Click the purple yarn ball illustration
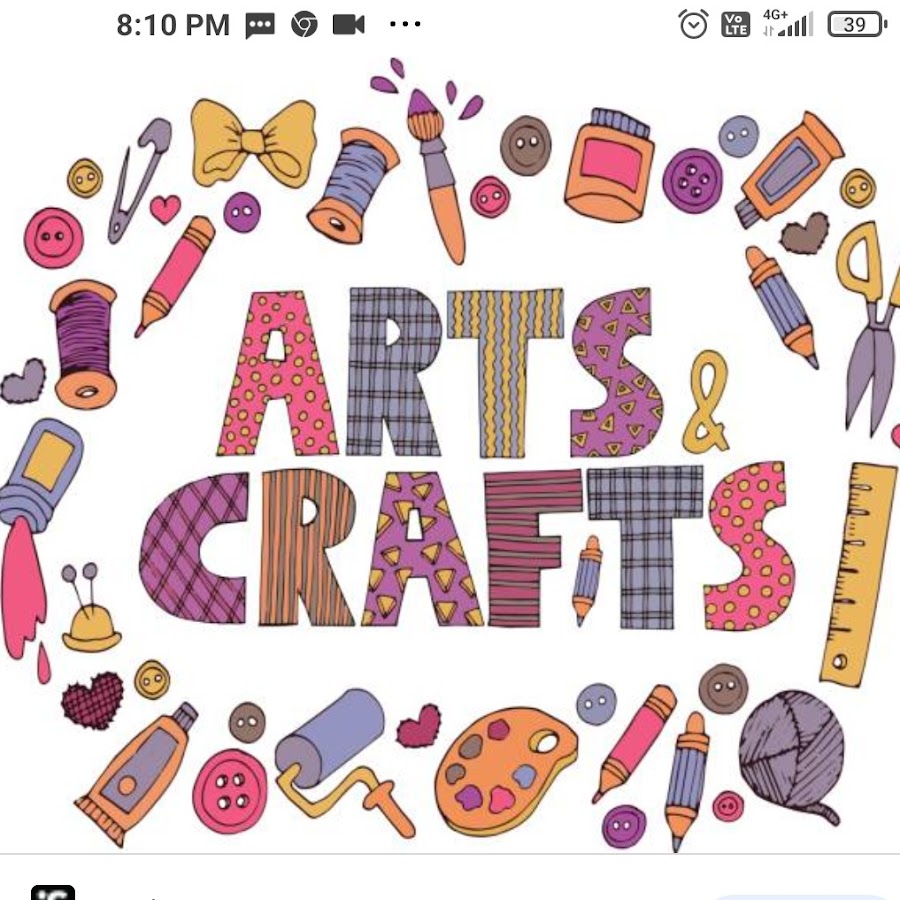 [x=792, y=754]
